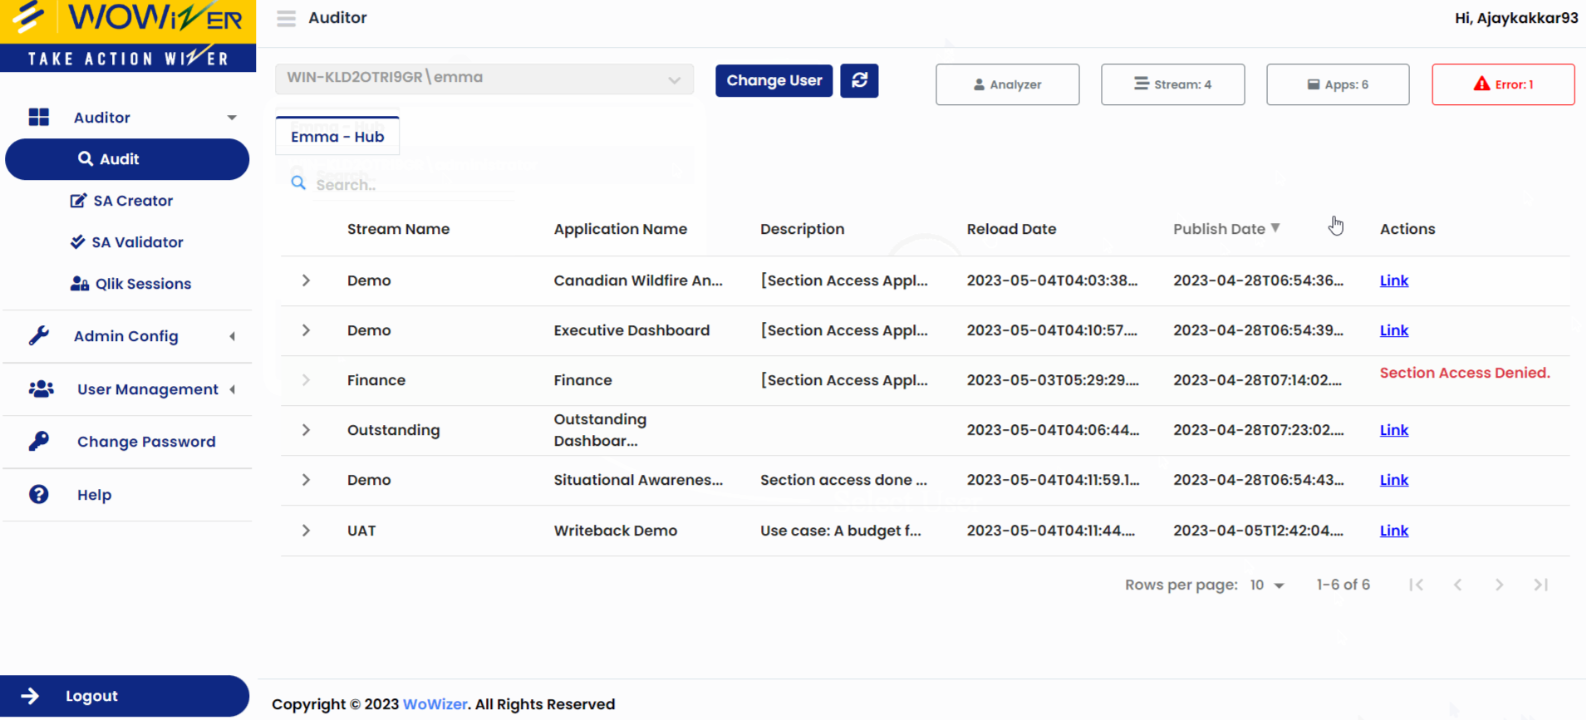The height and width of the screenshot is (720, 1586).
Task: Click the Auditor grid icon in sidebar
Action: click(x=39, y=117)
